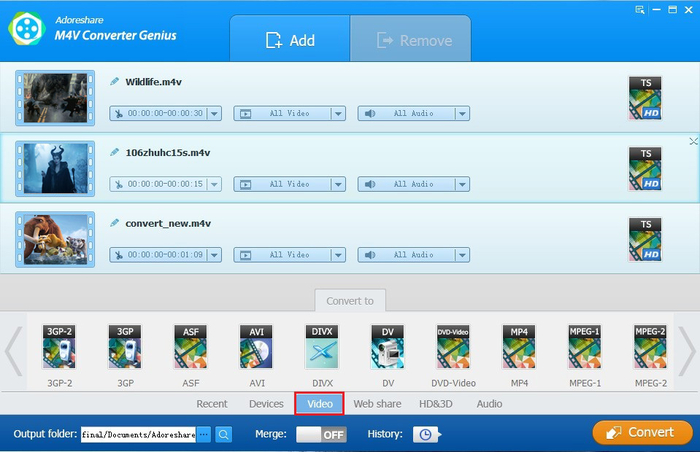The height and width of the screenshot is (452, 700).
Task: Expand trim time dropdown for Wildlife.m4v
Action: (x=214, y=113)
